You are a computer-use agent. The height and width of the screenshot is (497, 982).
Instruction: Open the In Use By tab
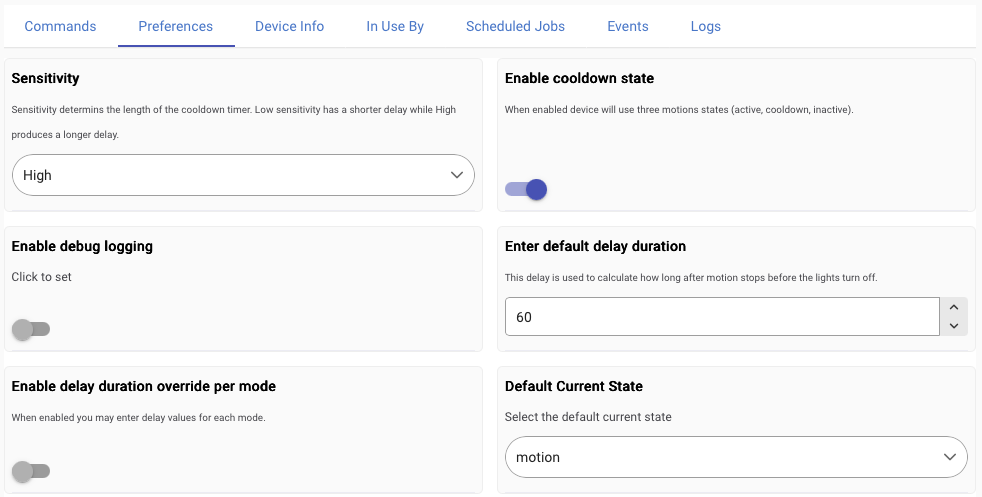(x=395, y=26)
